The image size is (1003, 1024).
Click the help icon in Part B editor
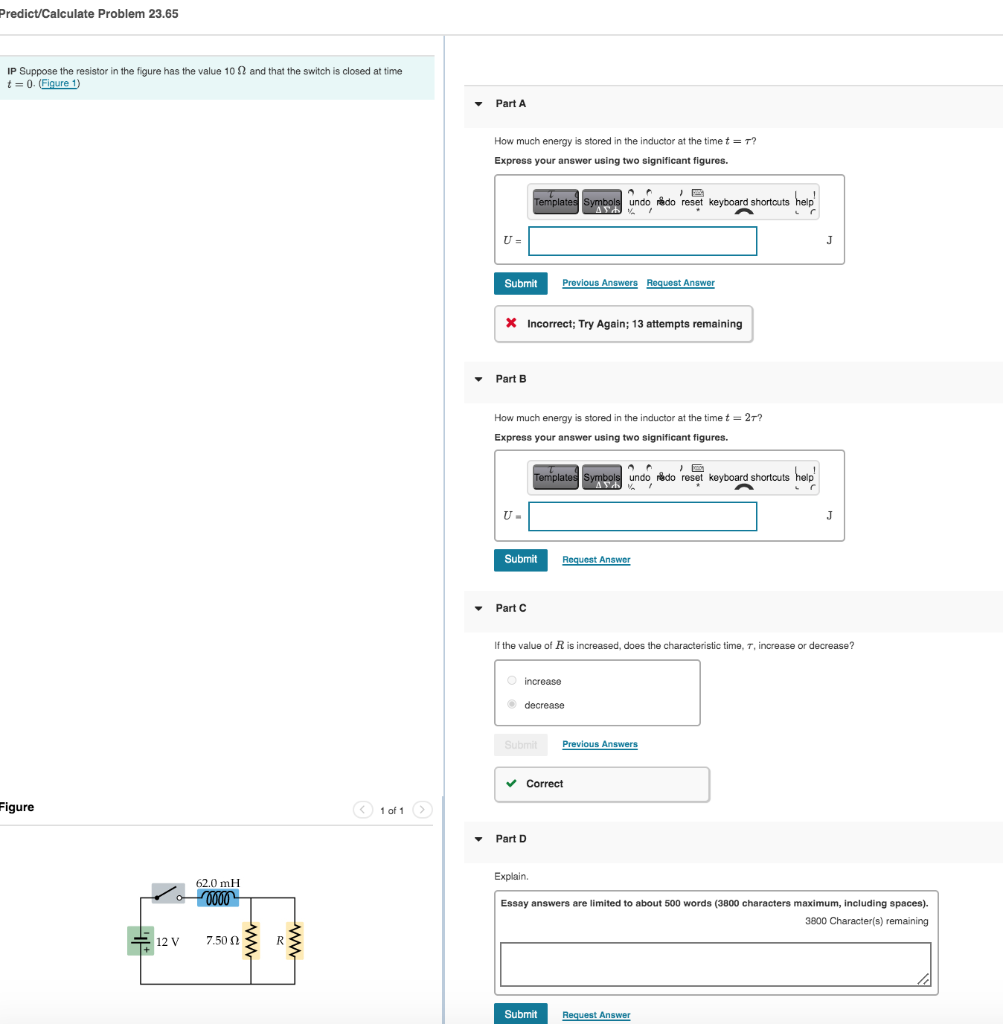point(804,477)
